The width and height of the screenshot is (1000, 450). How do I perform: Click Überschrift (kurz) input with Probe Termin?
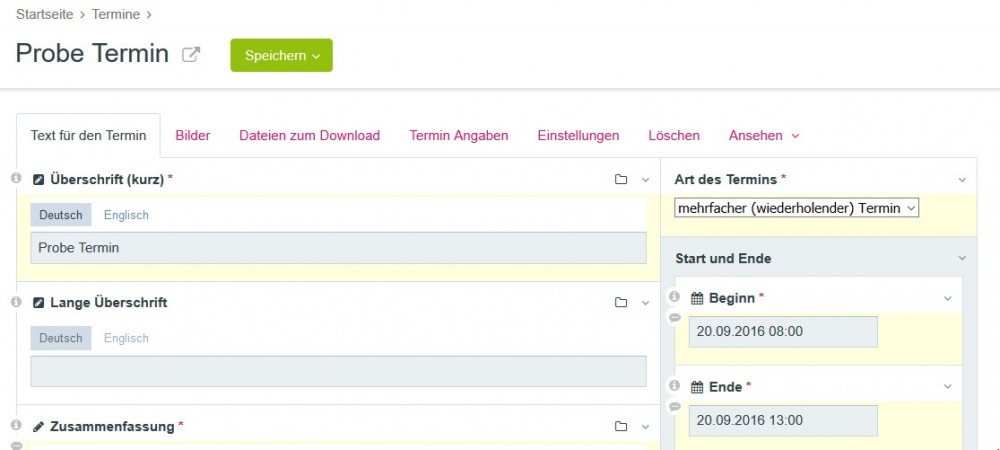tap(338, 248)
